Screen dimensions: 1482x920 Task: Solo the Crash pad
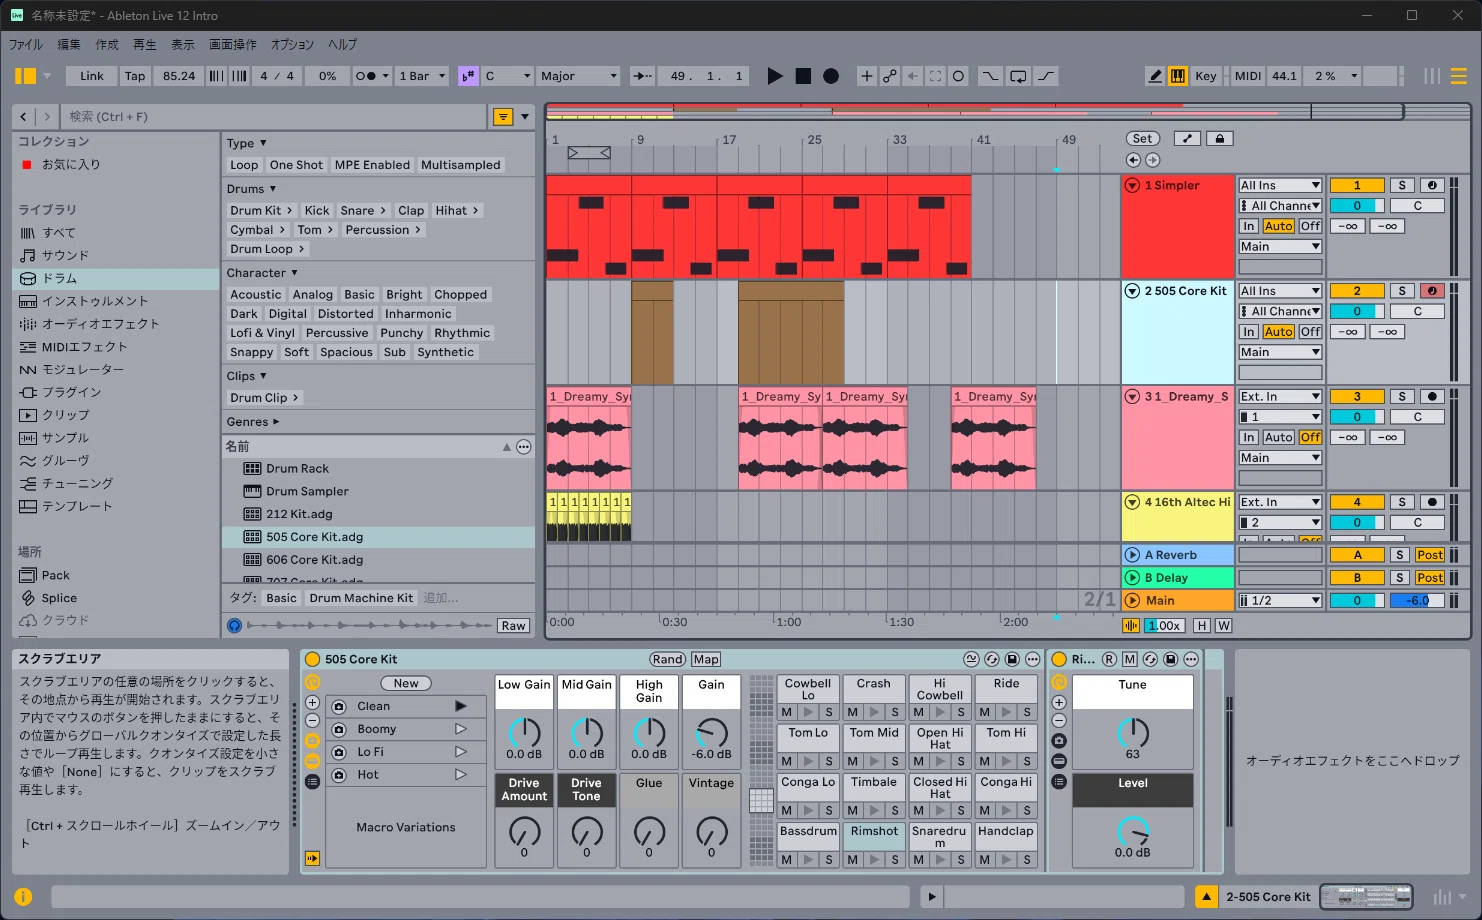click(895, 712)
